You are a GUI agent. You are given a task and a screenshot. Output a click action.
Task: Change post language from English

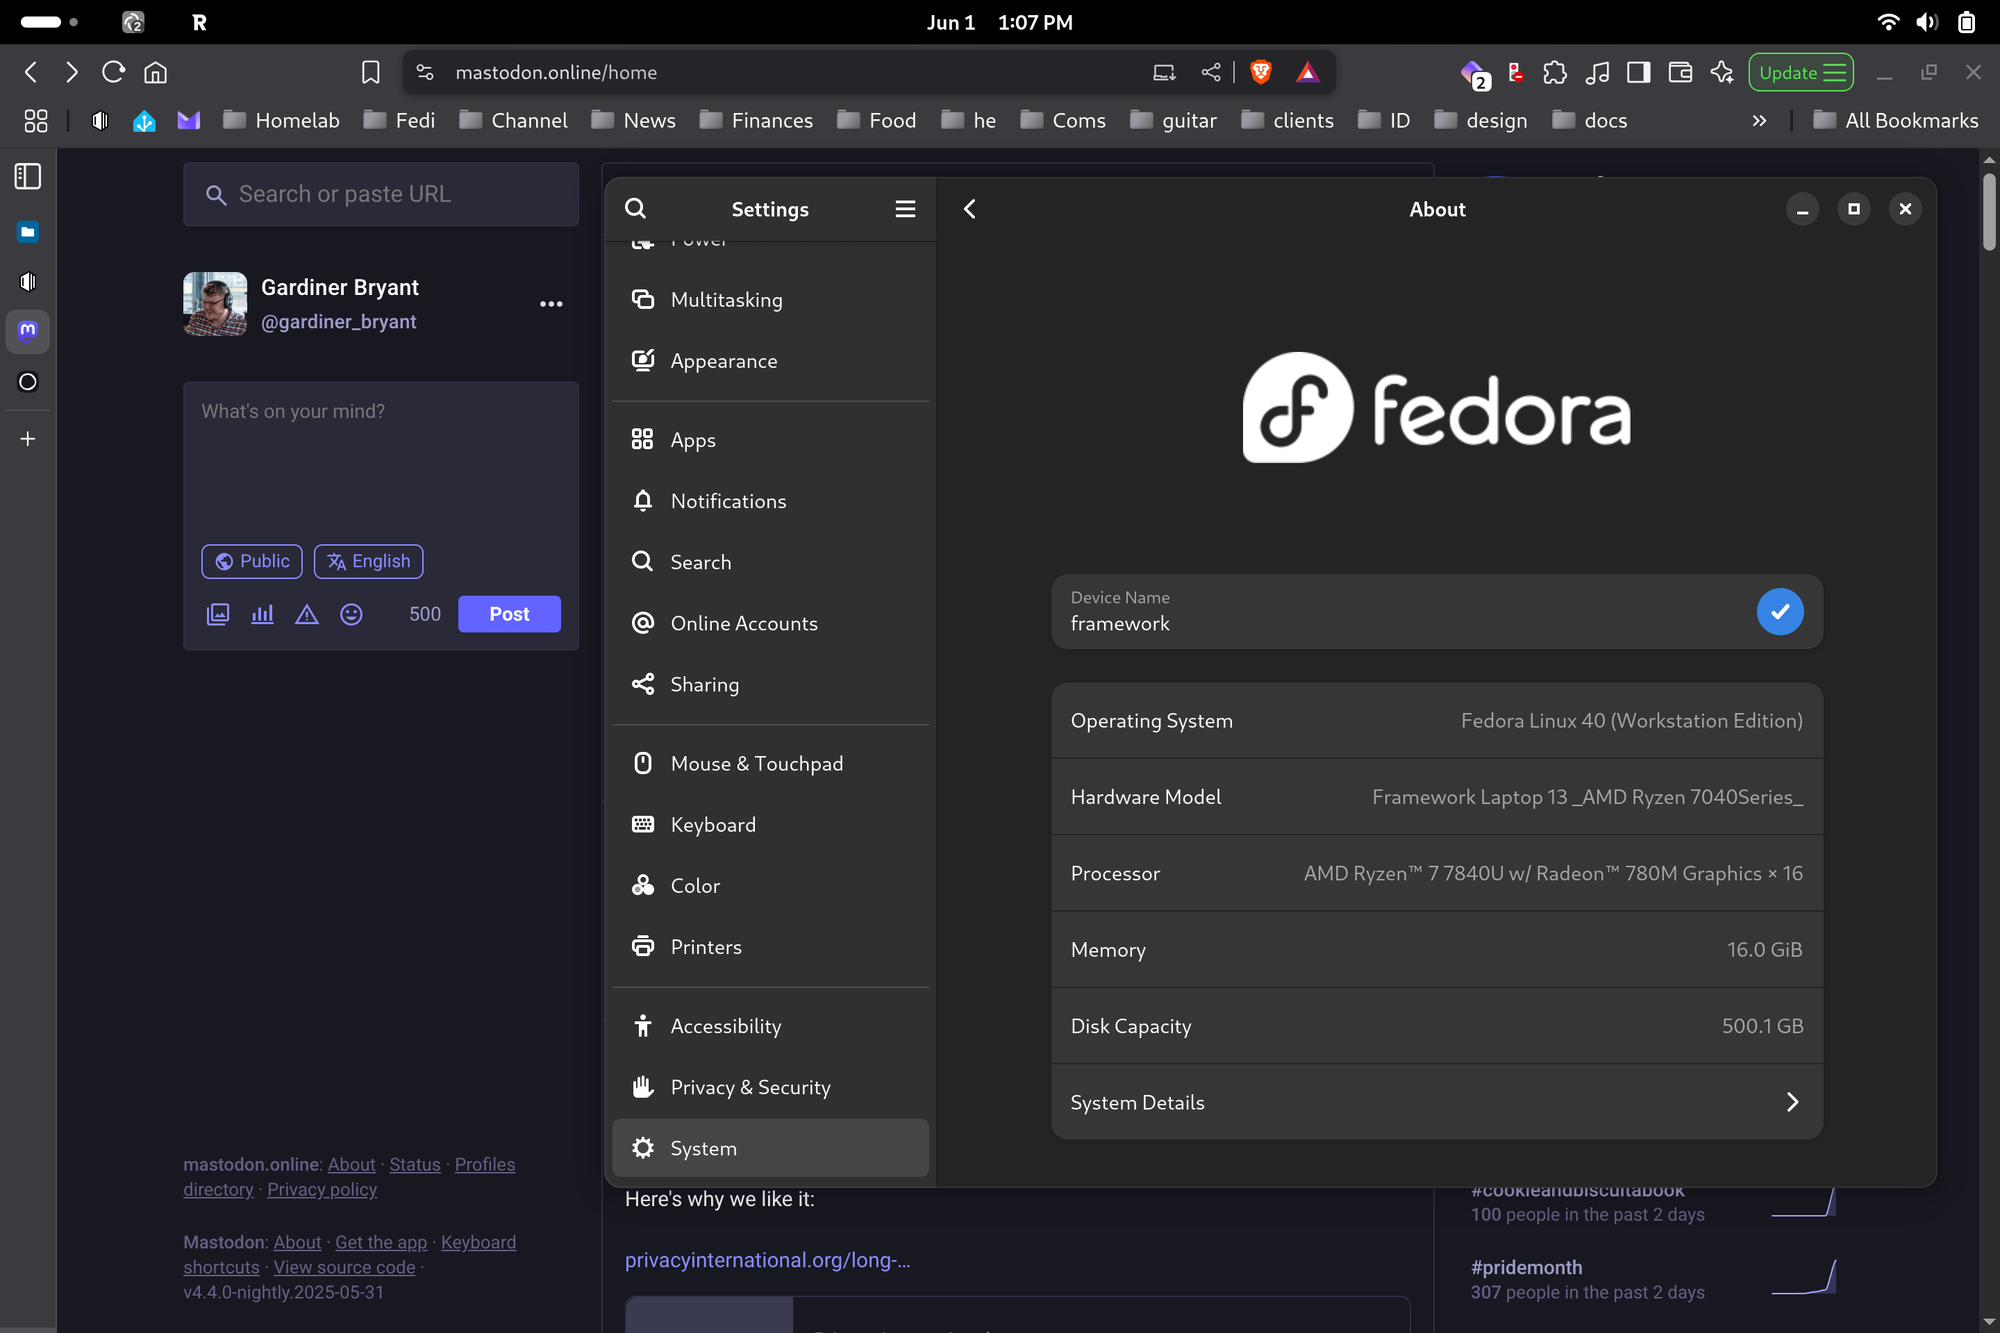point(369,561)
